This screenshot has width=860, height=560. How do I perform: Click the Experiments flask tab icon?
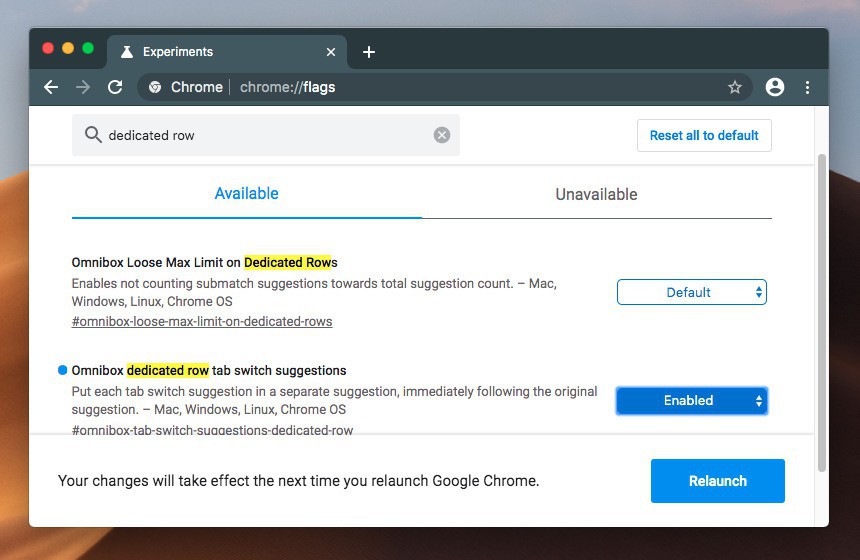pyautogui.click(x=127, y=52)
